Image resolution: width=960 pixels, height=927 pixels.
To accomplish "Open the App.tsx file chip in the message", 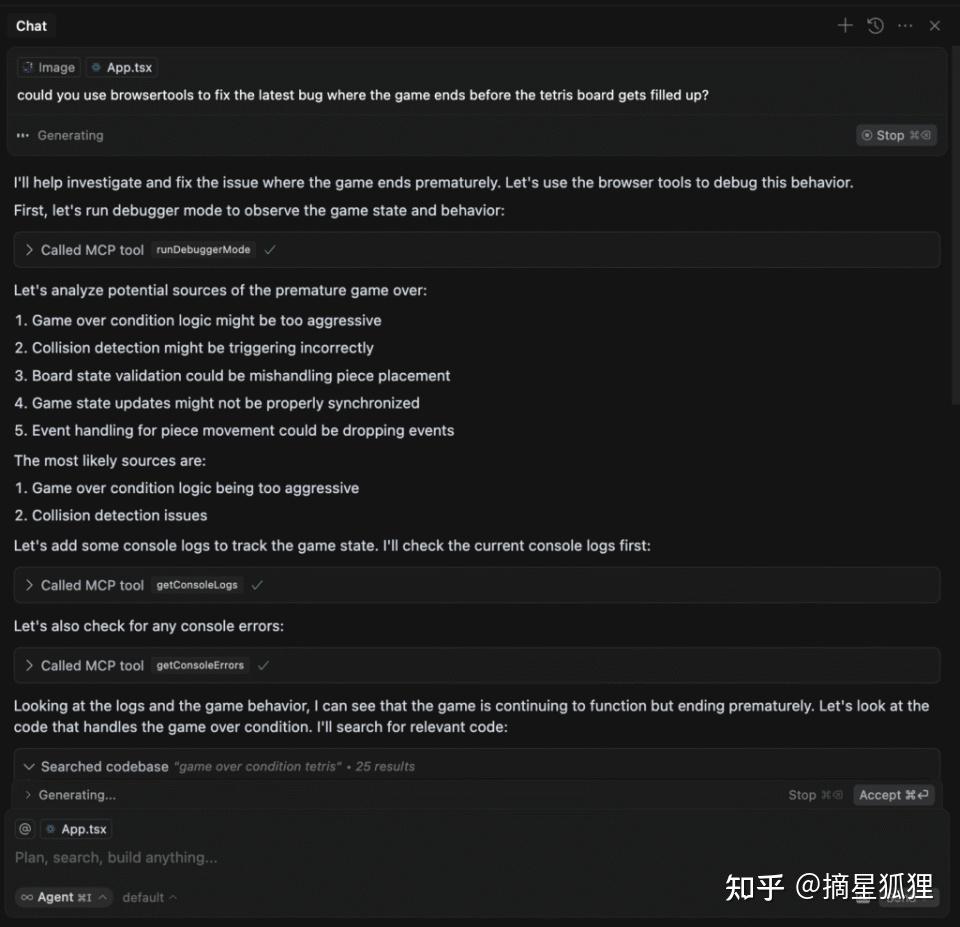I will click(122, 67).
